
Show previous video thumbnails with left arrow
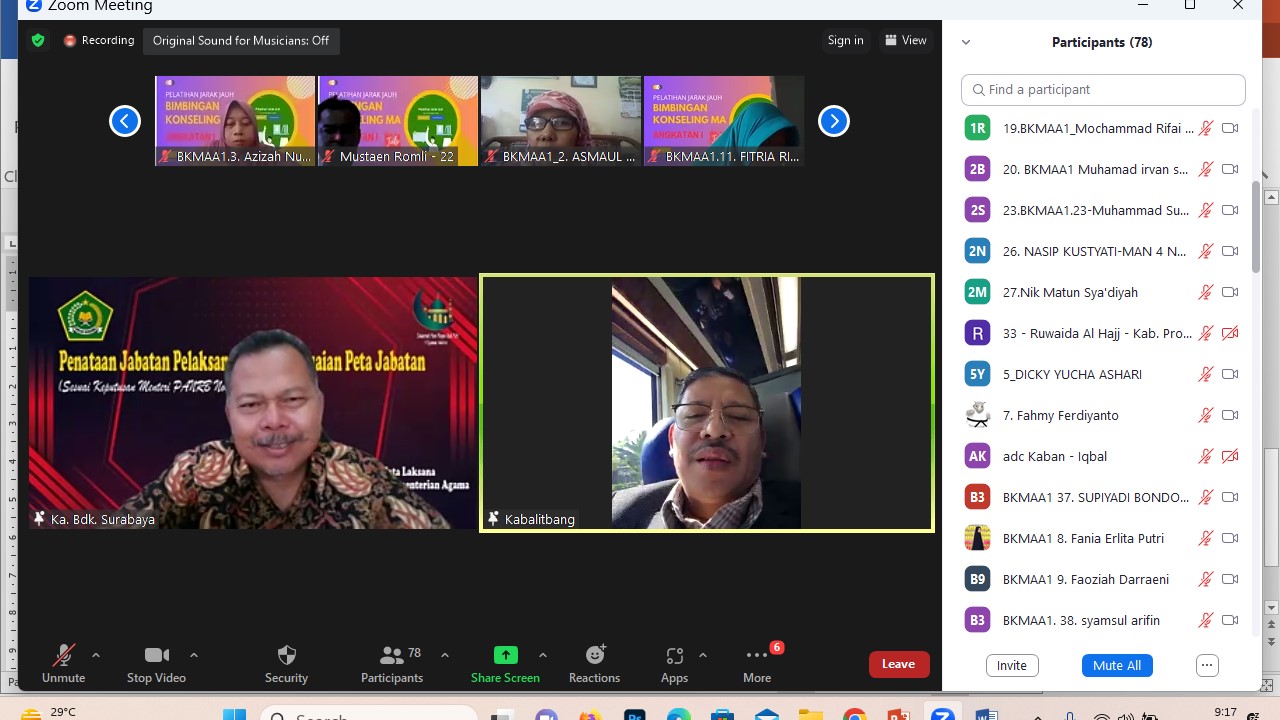coord(125,121)
